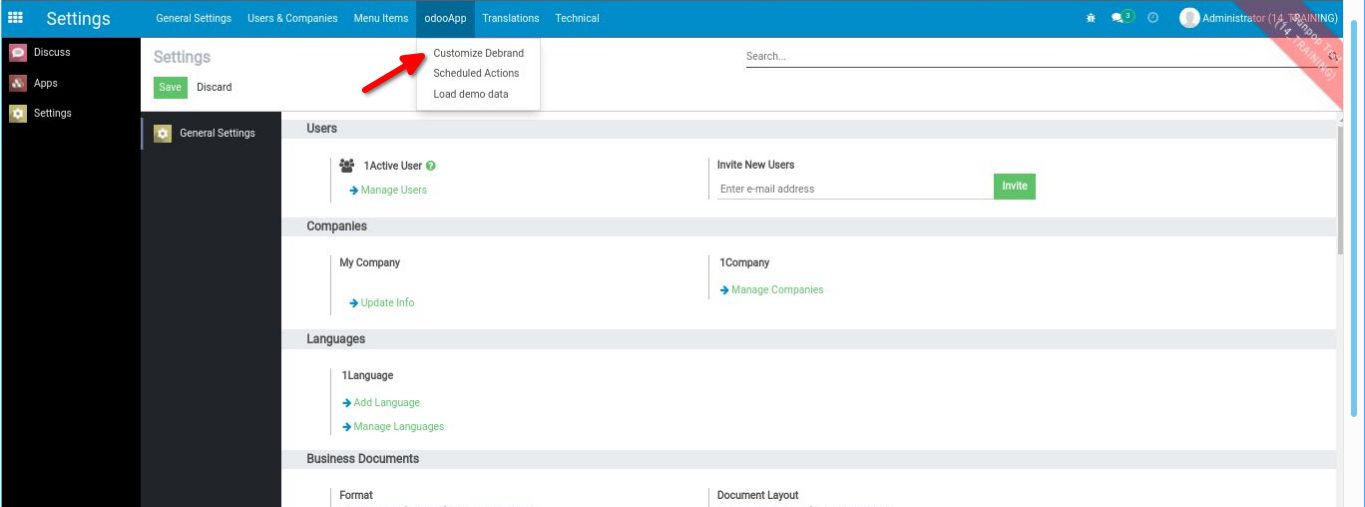Expand the Technical menu
This screenshot has width=1365, height=507.
[x=577, y=18]
